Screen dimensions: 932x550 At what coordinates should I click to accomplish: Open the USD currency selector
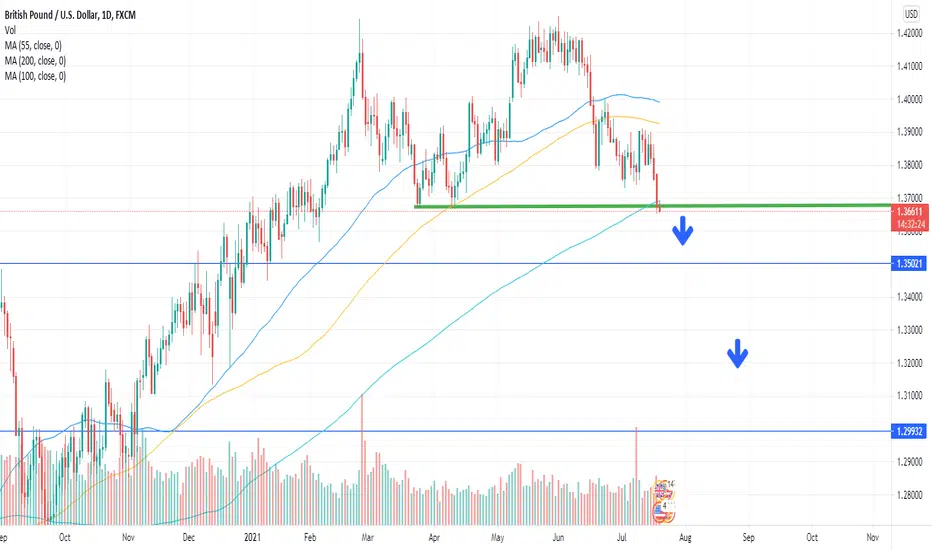pos(911,14)
